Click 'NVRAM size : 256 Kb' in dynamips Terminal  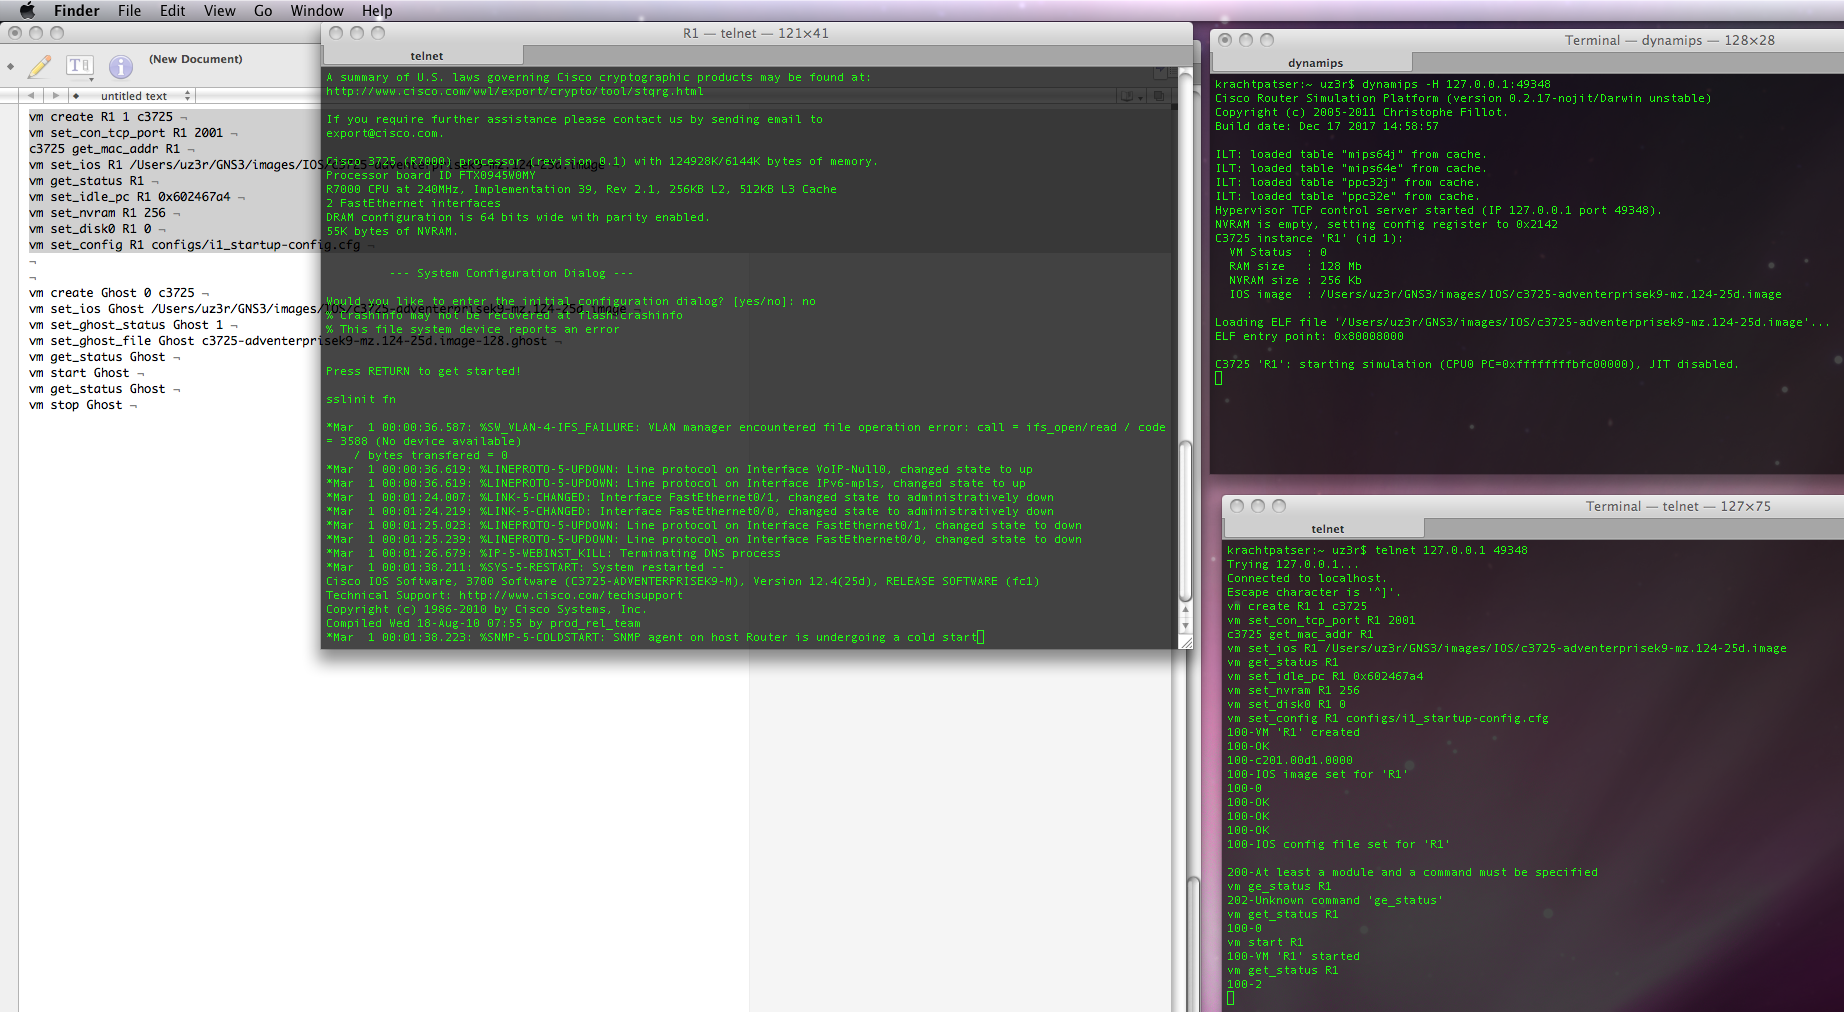[x=1295, y=280]
